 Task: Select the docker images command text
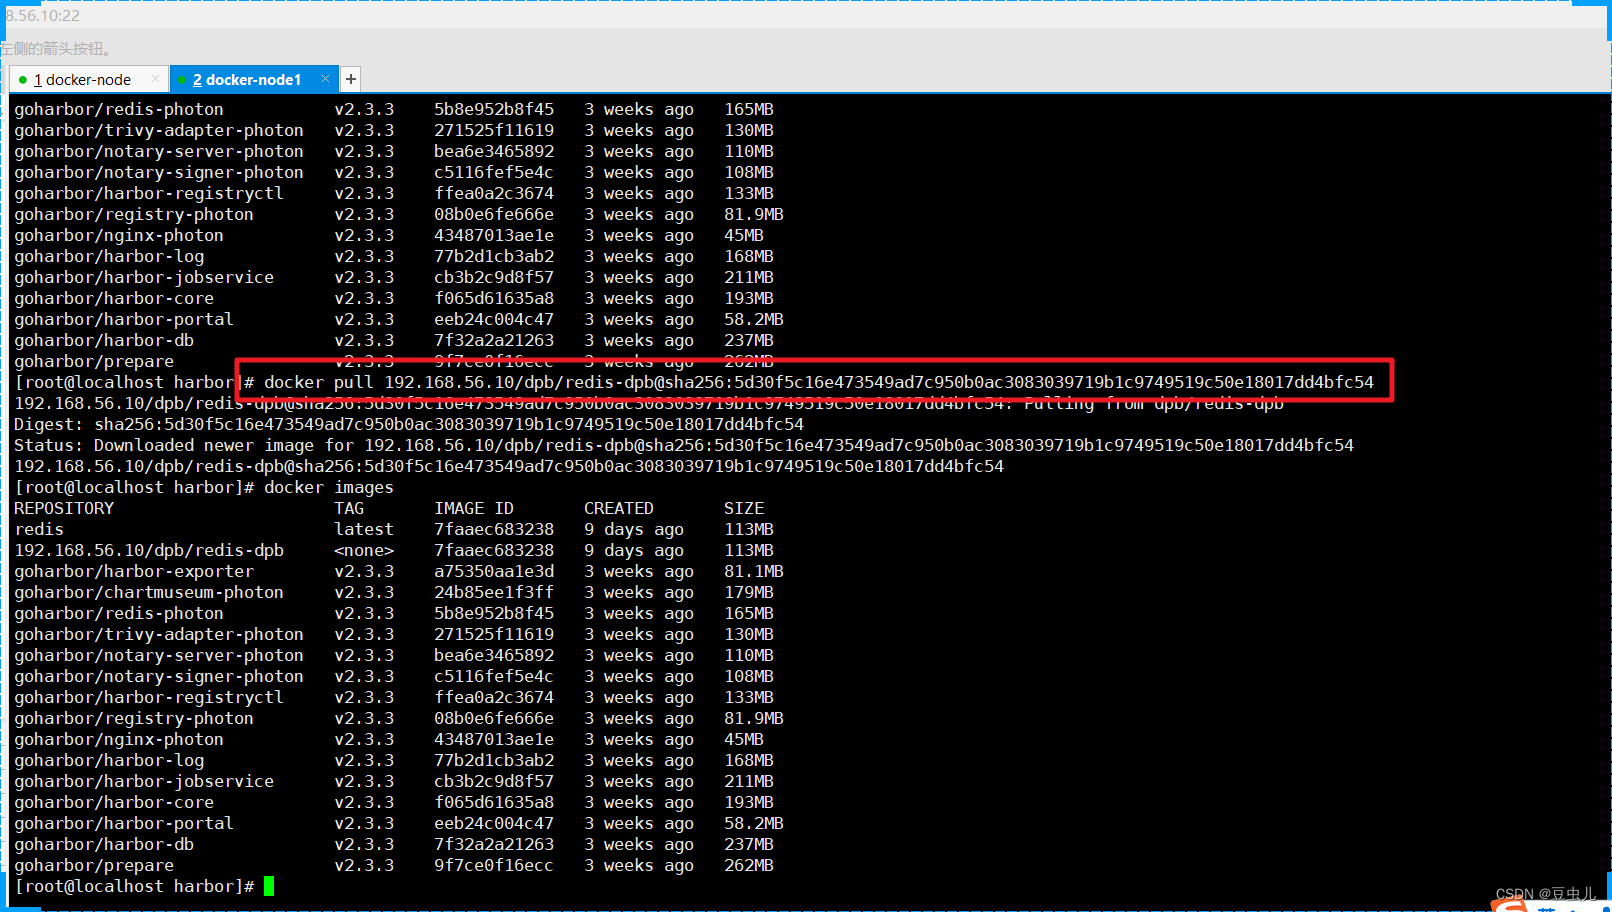tap(328, 487)
